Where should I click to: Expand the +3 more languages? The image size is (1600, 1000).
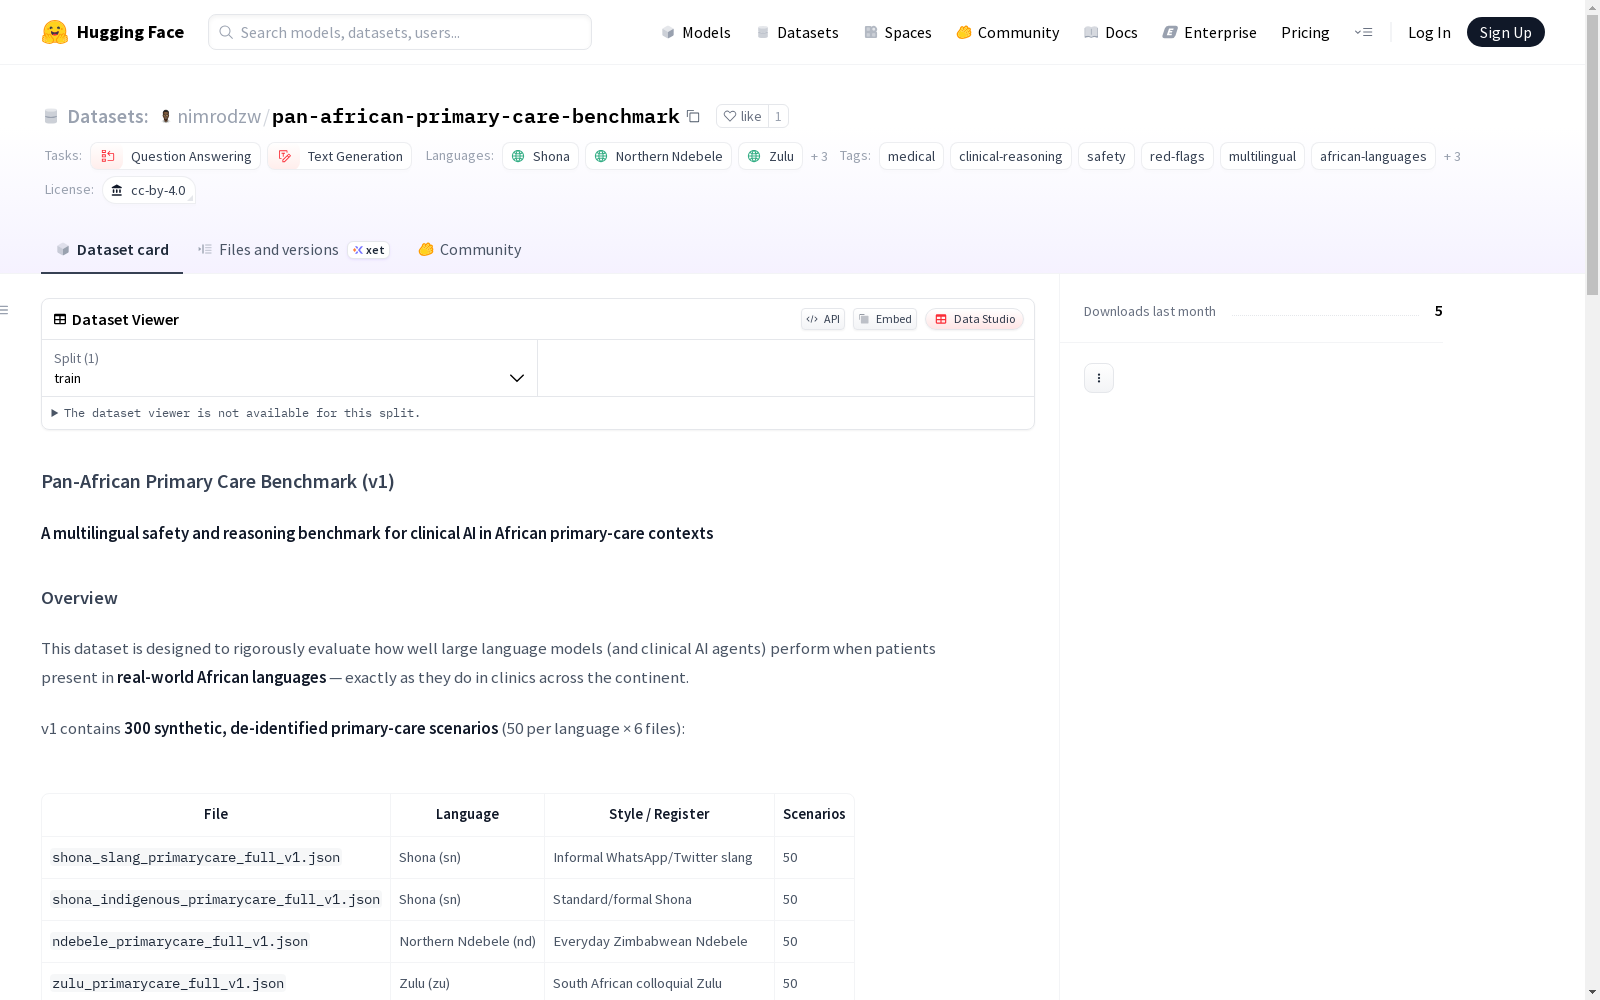(x=819, y=157)
